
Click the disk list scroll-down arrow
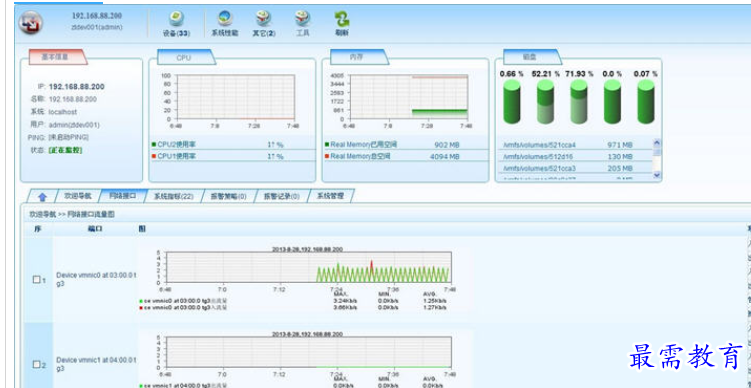[x=657, y=175]
